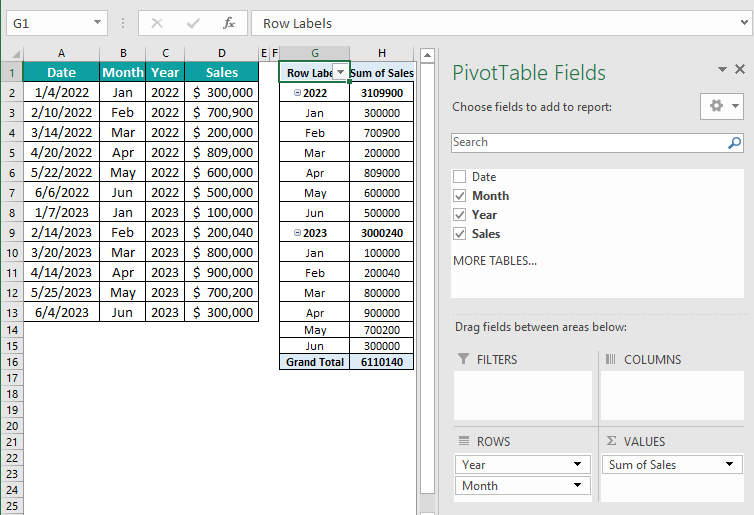Open the Row Labels filter dropdown
754x515 pixels.
340,72
